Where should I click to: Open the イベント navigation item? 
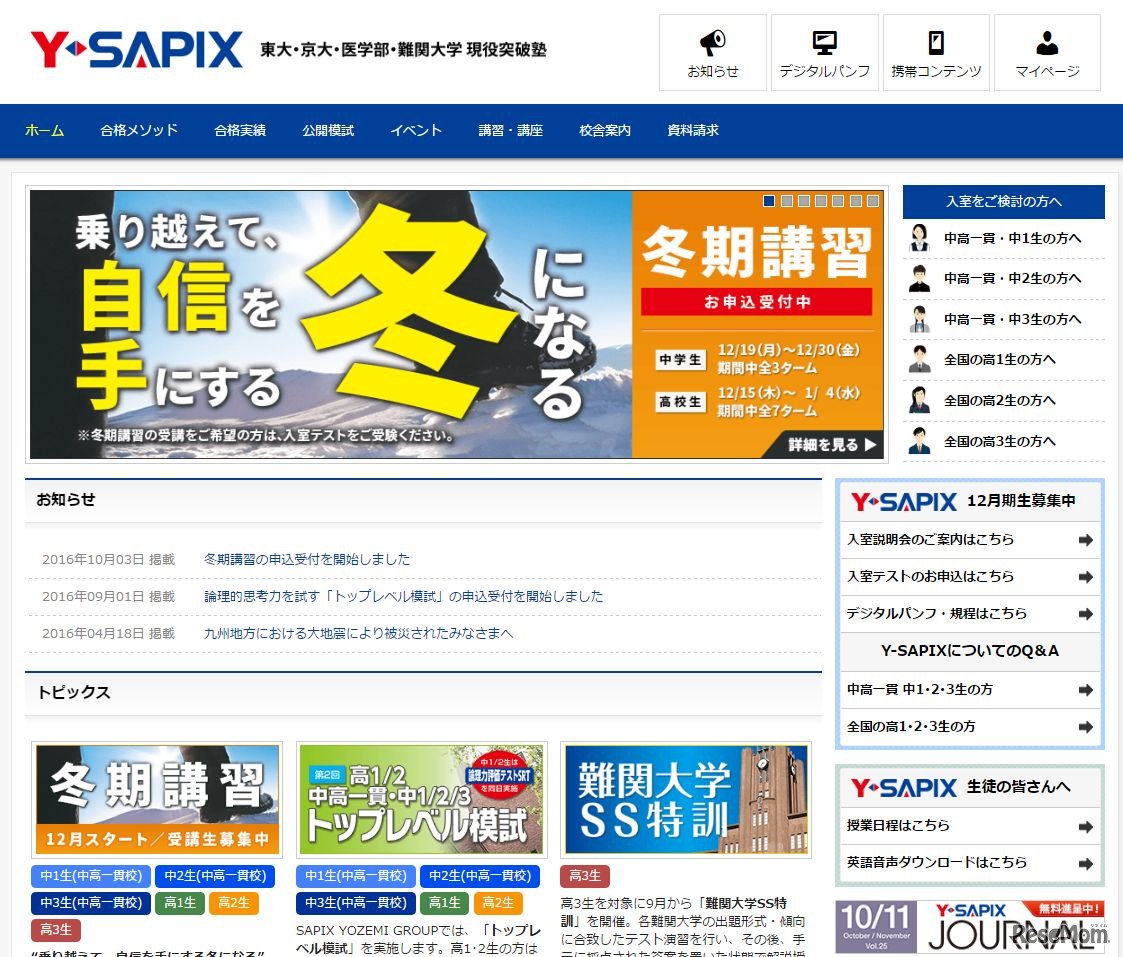[416, 130]
